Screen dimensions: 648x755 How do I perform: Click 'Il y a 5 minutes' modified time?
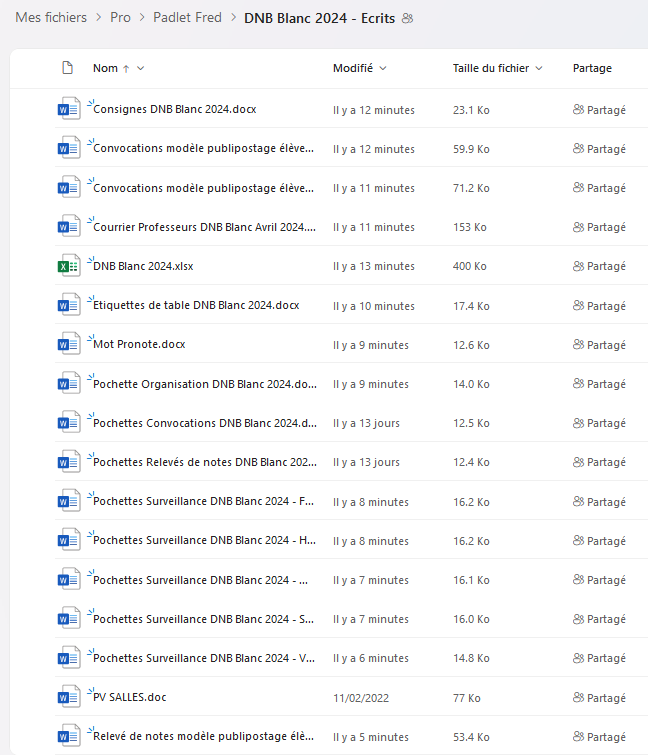(371, 737)
